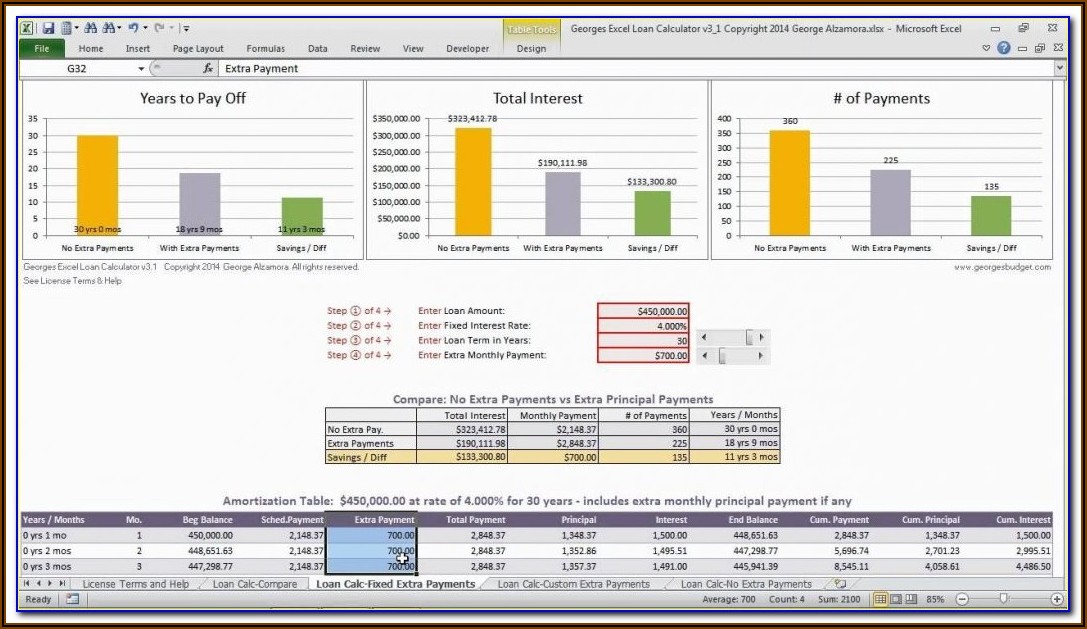Open Microsoft Excel Help question mark
This screenshot has height=629, width=1087.
(x=1004, y=48)
